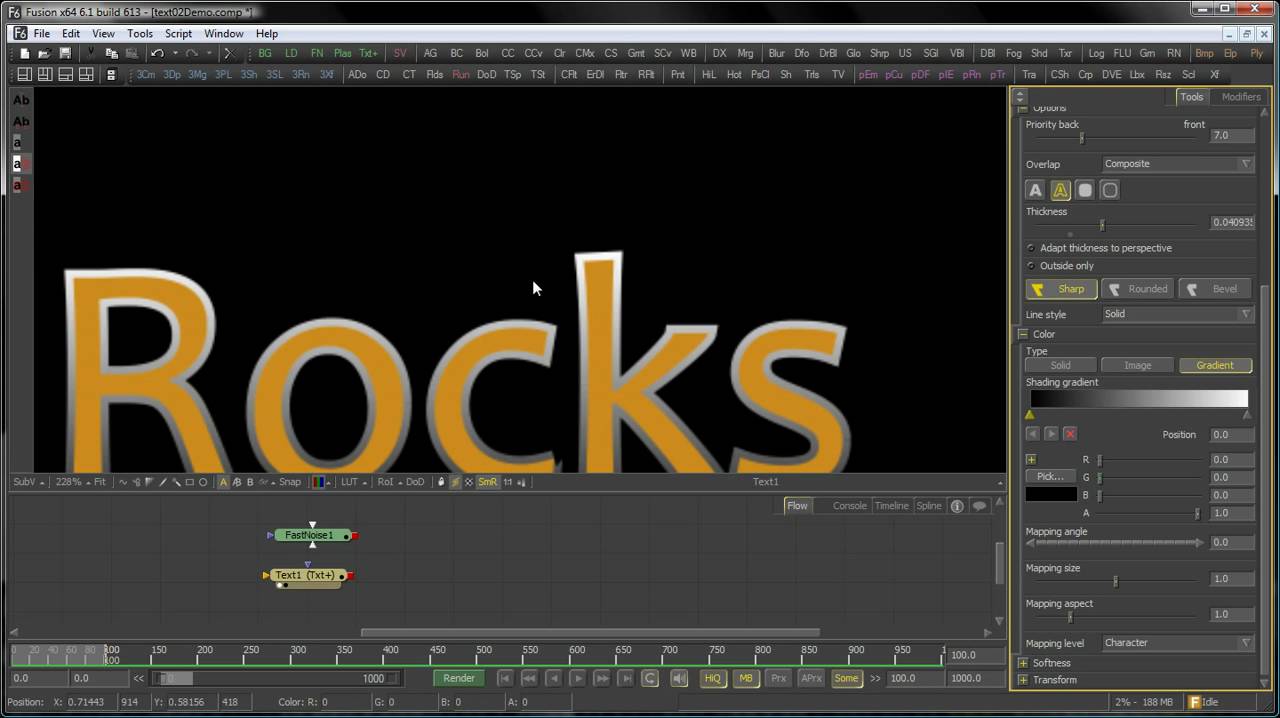The height and width of the screenshot is (718, 1280).
Task: Toggle SmR smooth resize in viewer
Action: point(487,482)
